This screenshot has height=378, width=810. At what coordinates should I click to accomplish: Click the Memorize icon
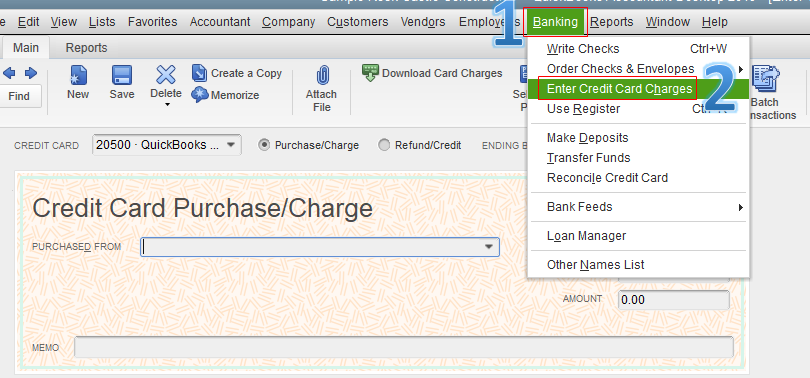(x=199, y=95)
